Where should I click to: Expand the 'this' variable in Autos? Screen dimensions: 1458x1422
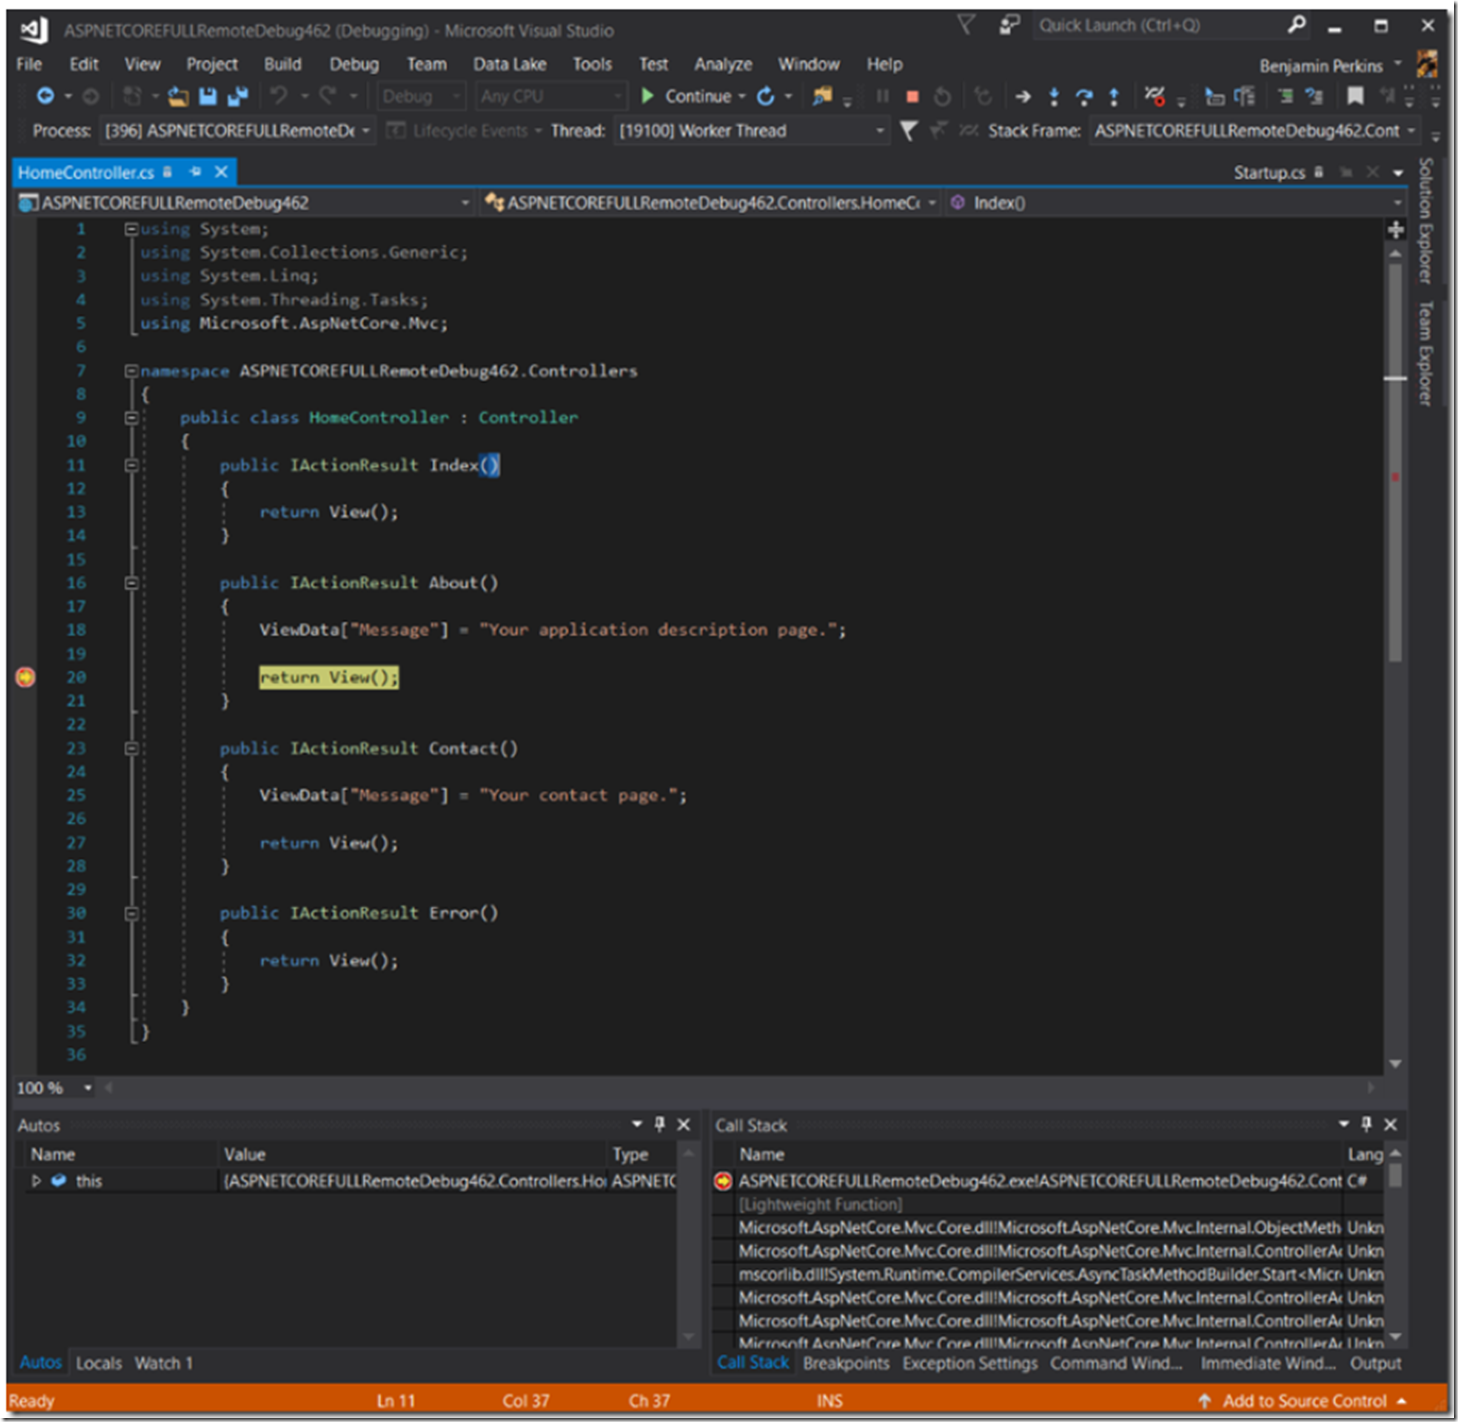click(37, 1181)
